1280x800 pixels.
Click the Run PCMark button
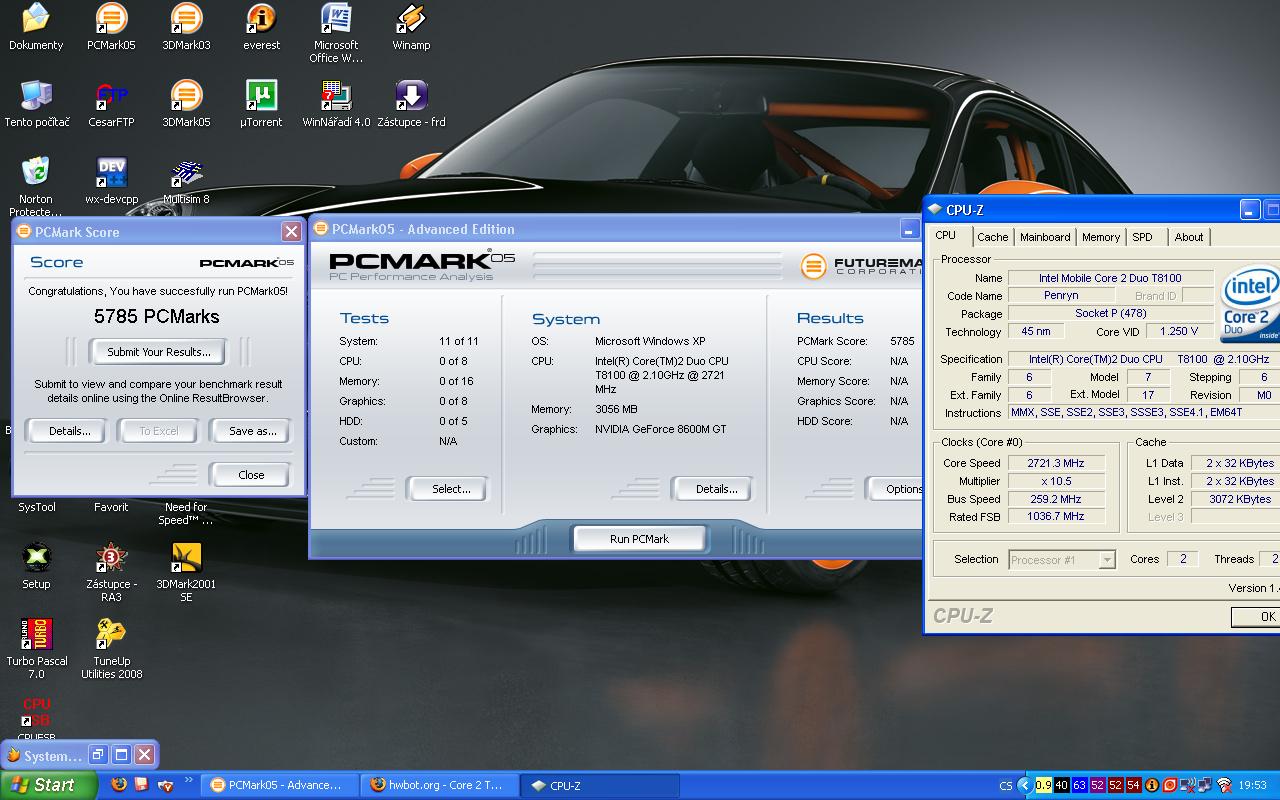coord(639,539)
